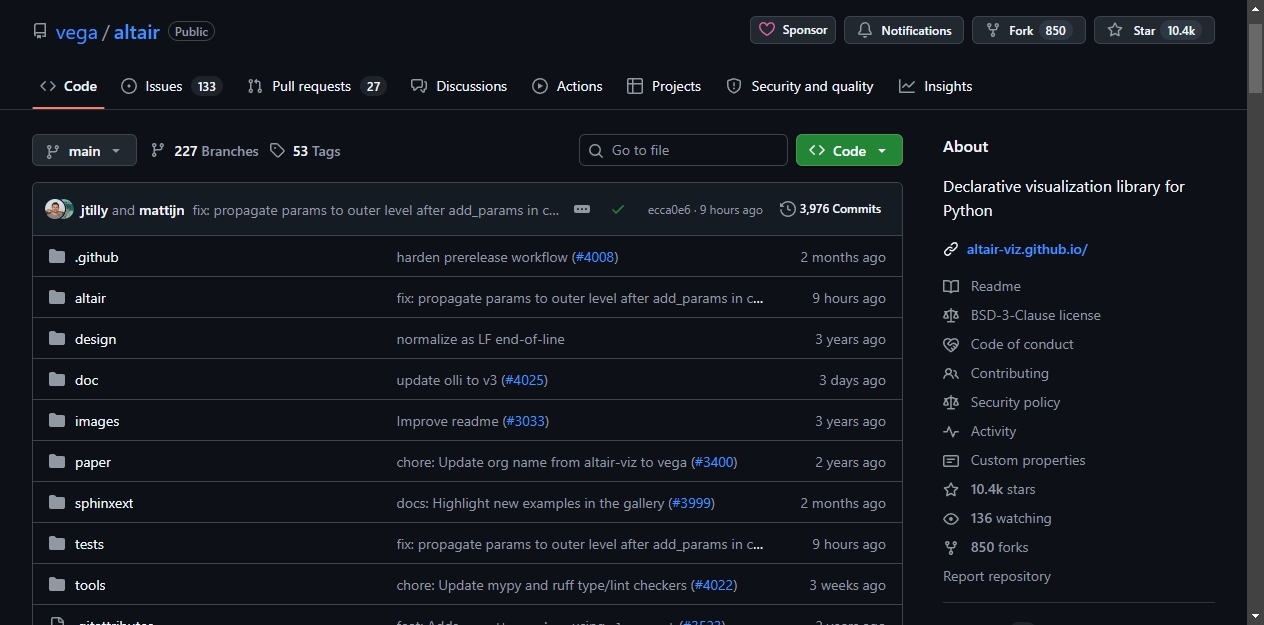Fork the repository with Fork button
The image size is (1264, 625).
tap(1029, 30)
